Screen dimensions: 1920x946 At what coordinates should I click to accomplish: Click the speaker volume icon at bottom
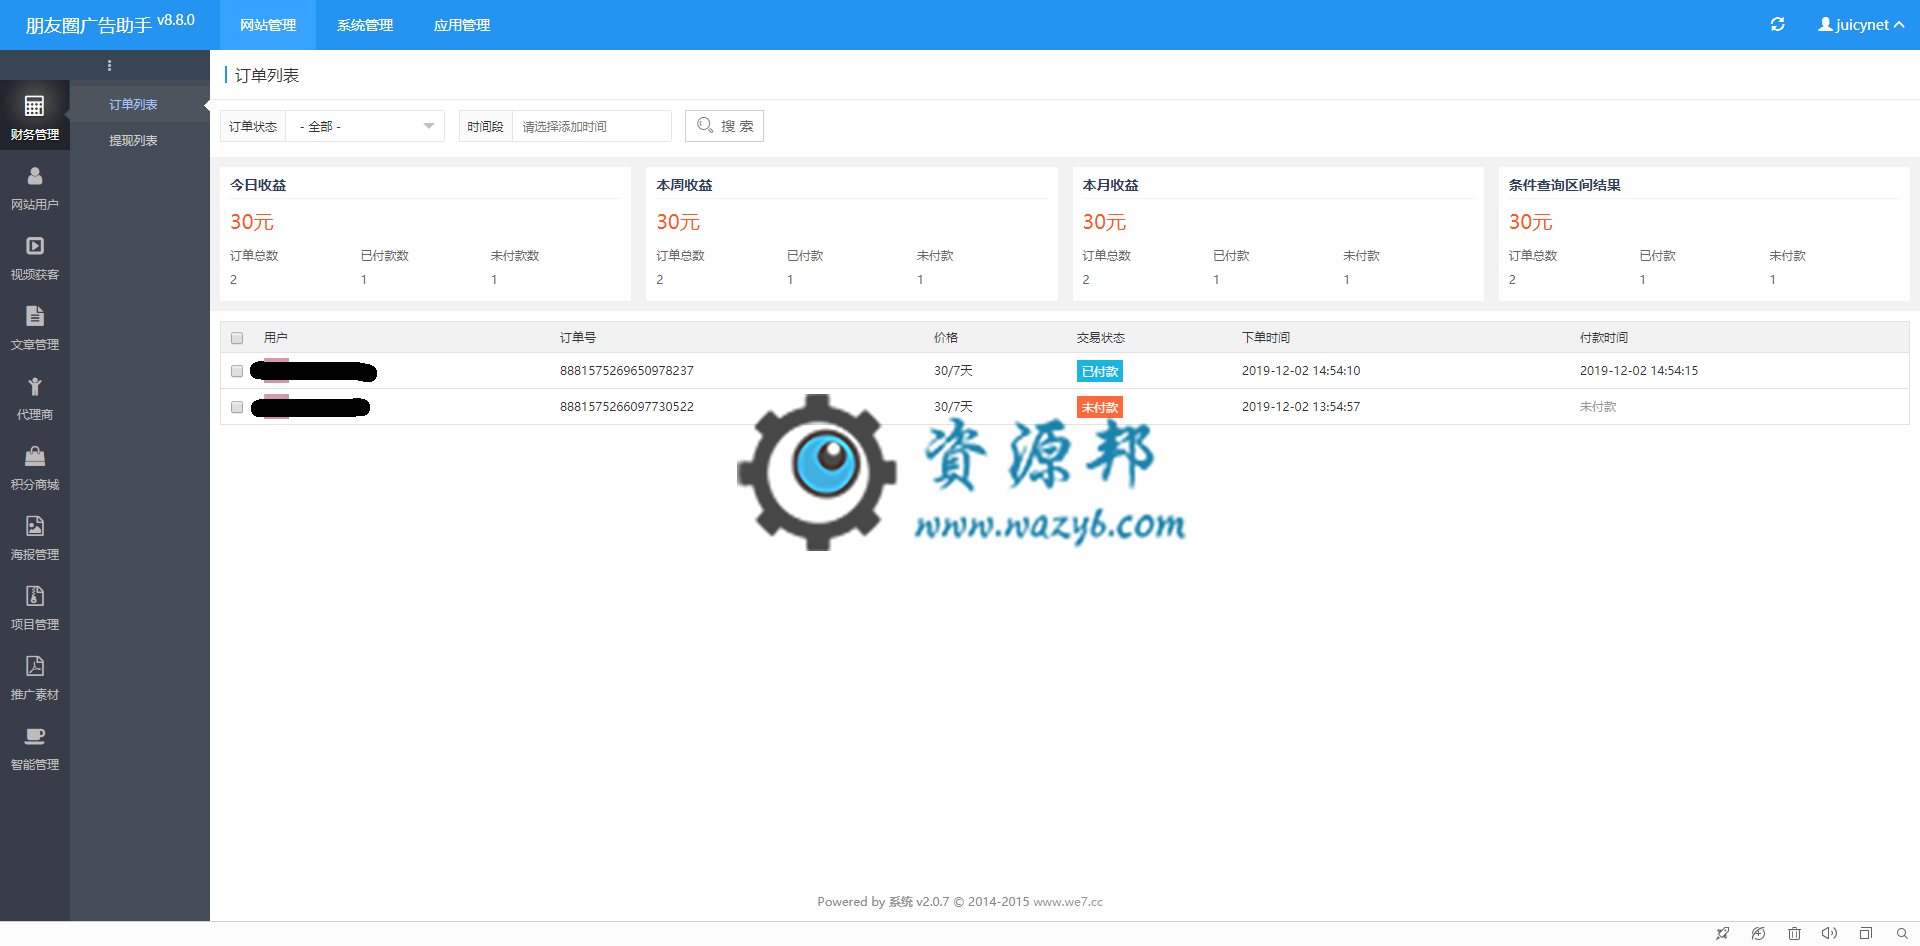tap(1829, 933)
